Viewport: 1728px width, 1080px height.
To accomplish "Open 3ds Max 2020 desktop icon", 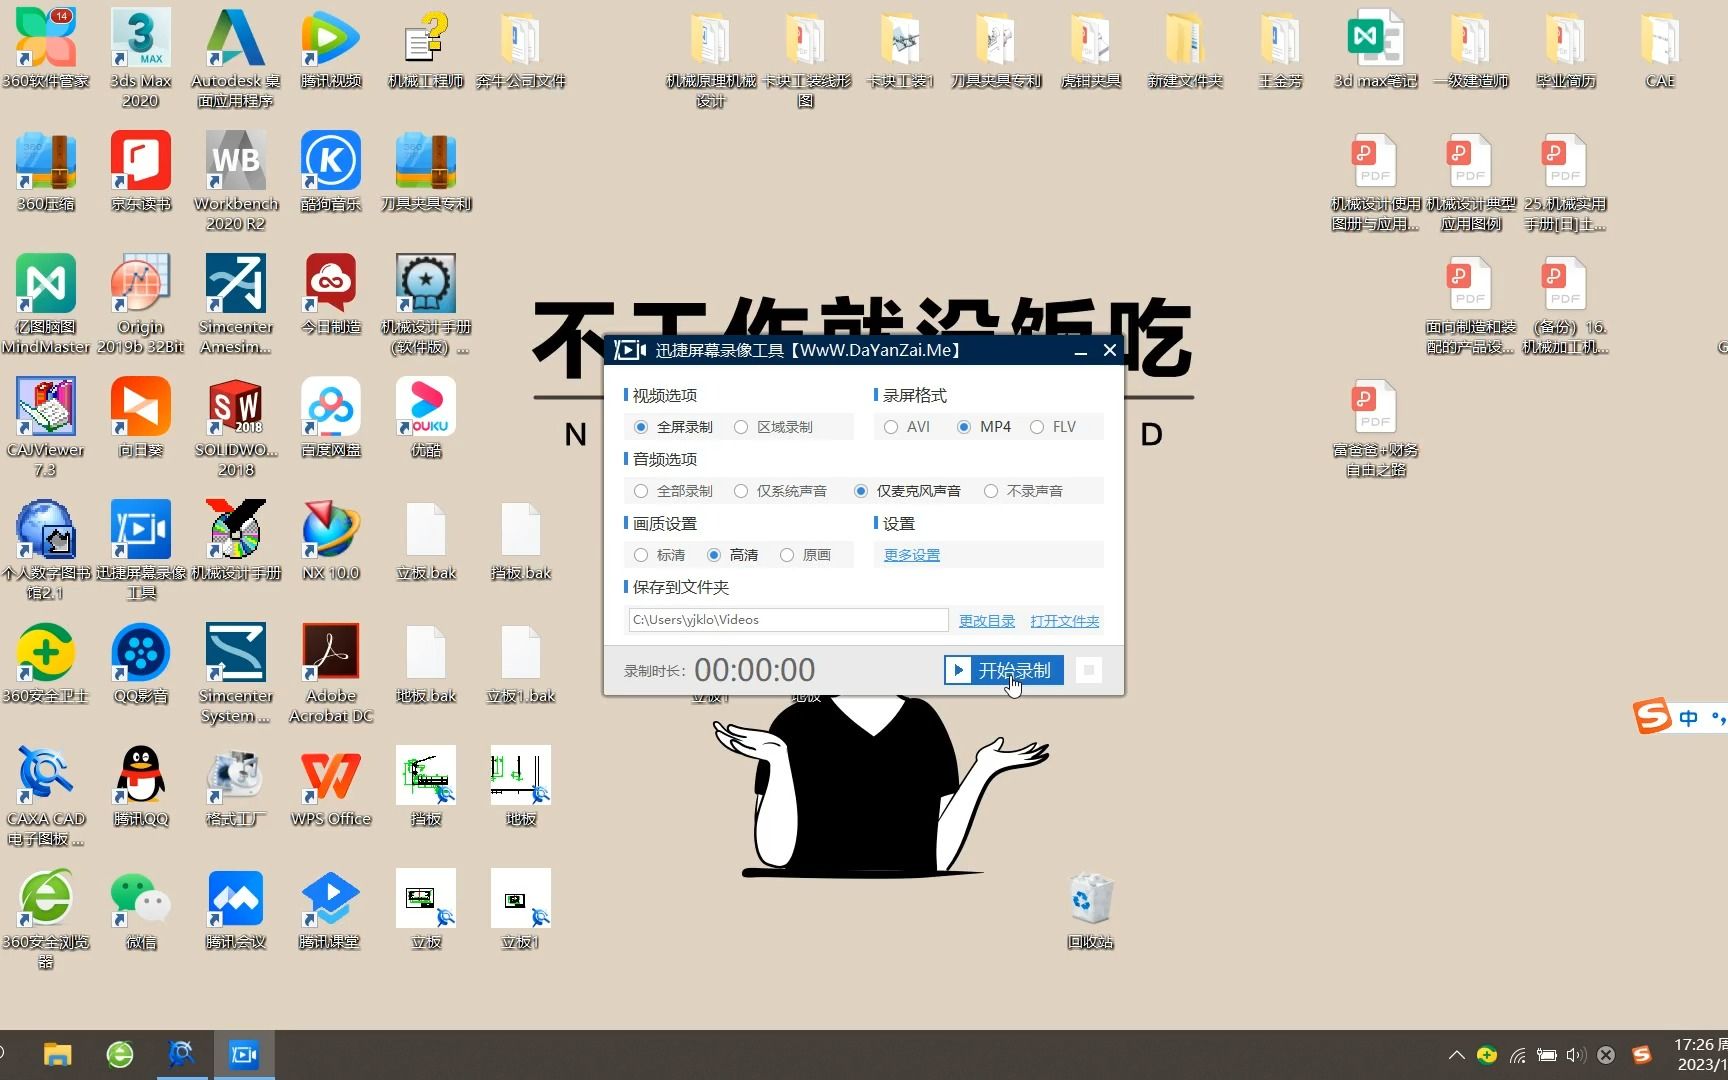I will [141, 57].
